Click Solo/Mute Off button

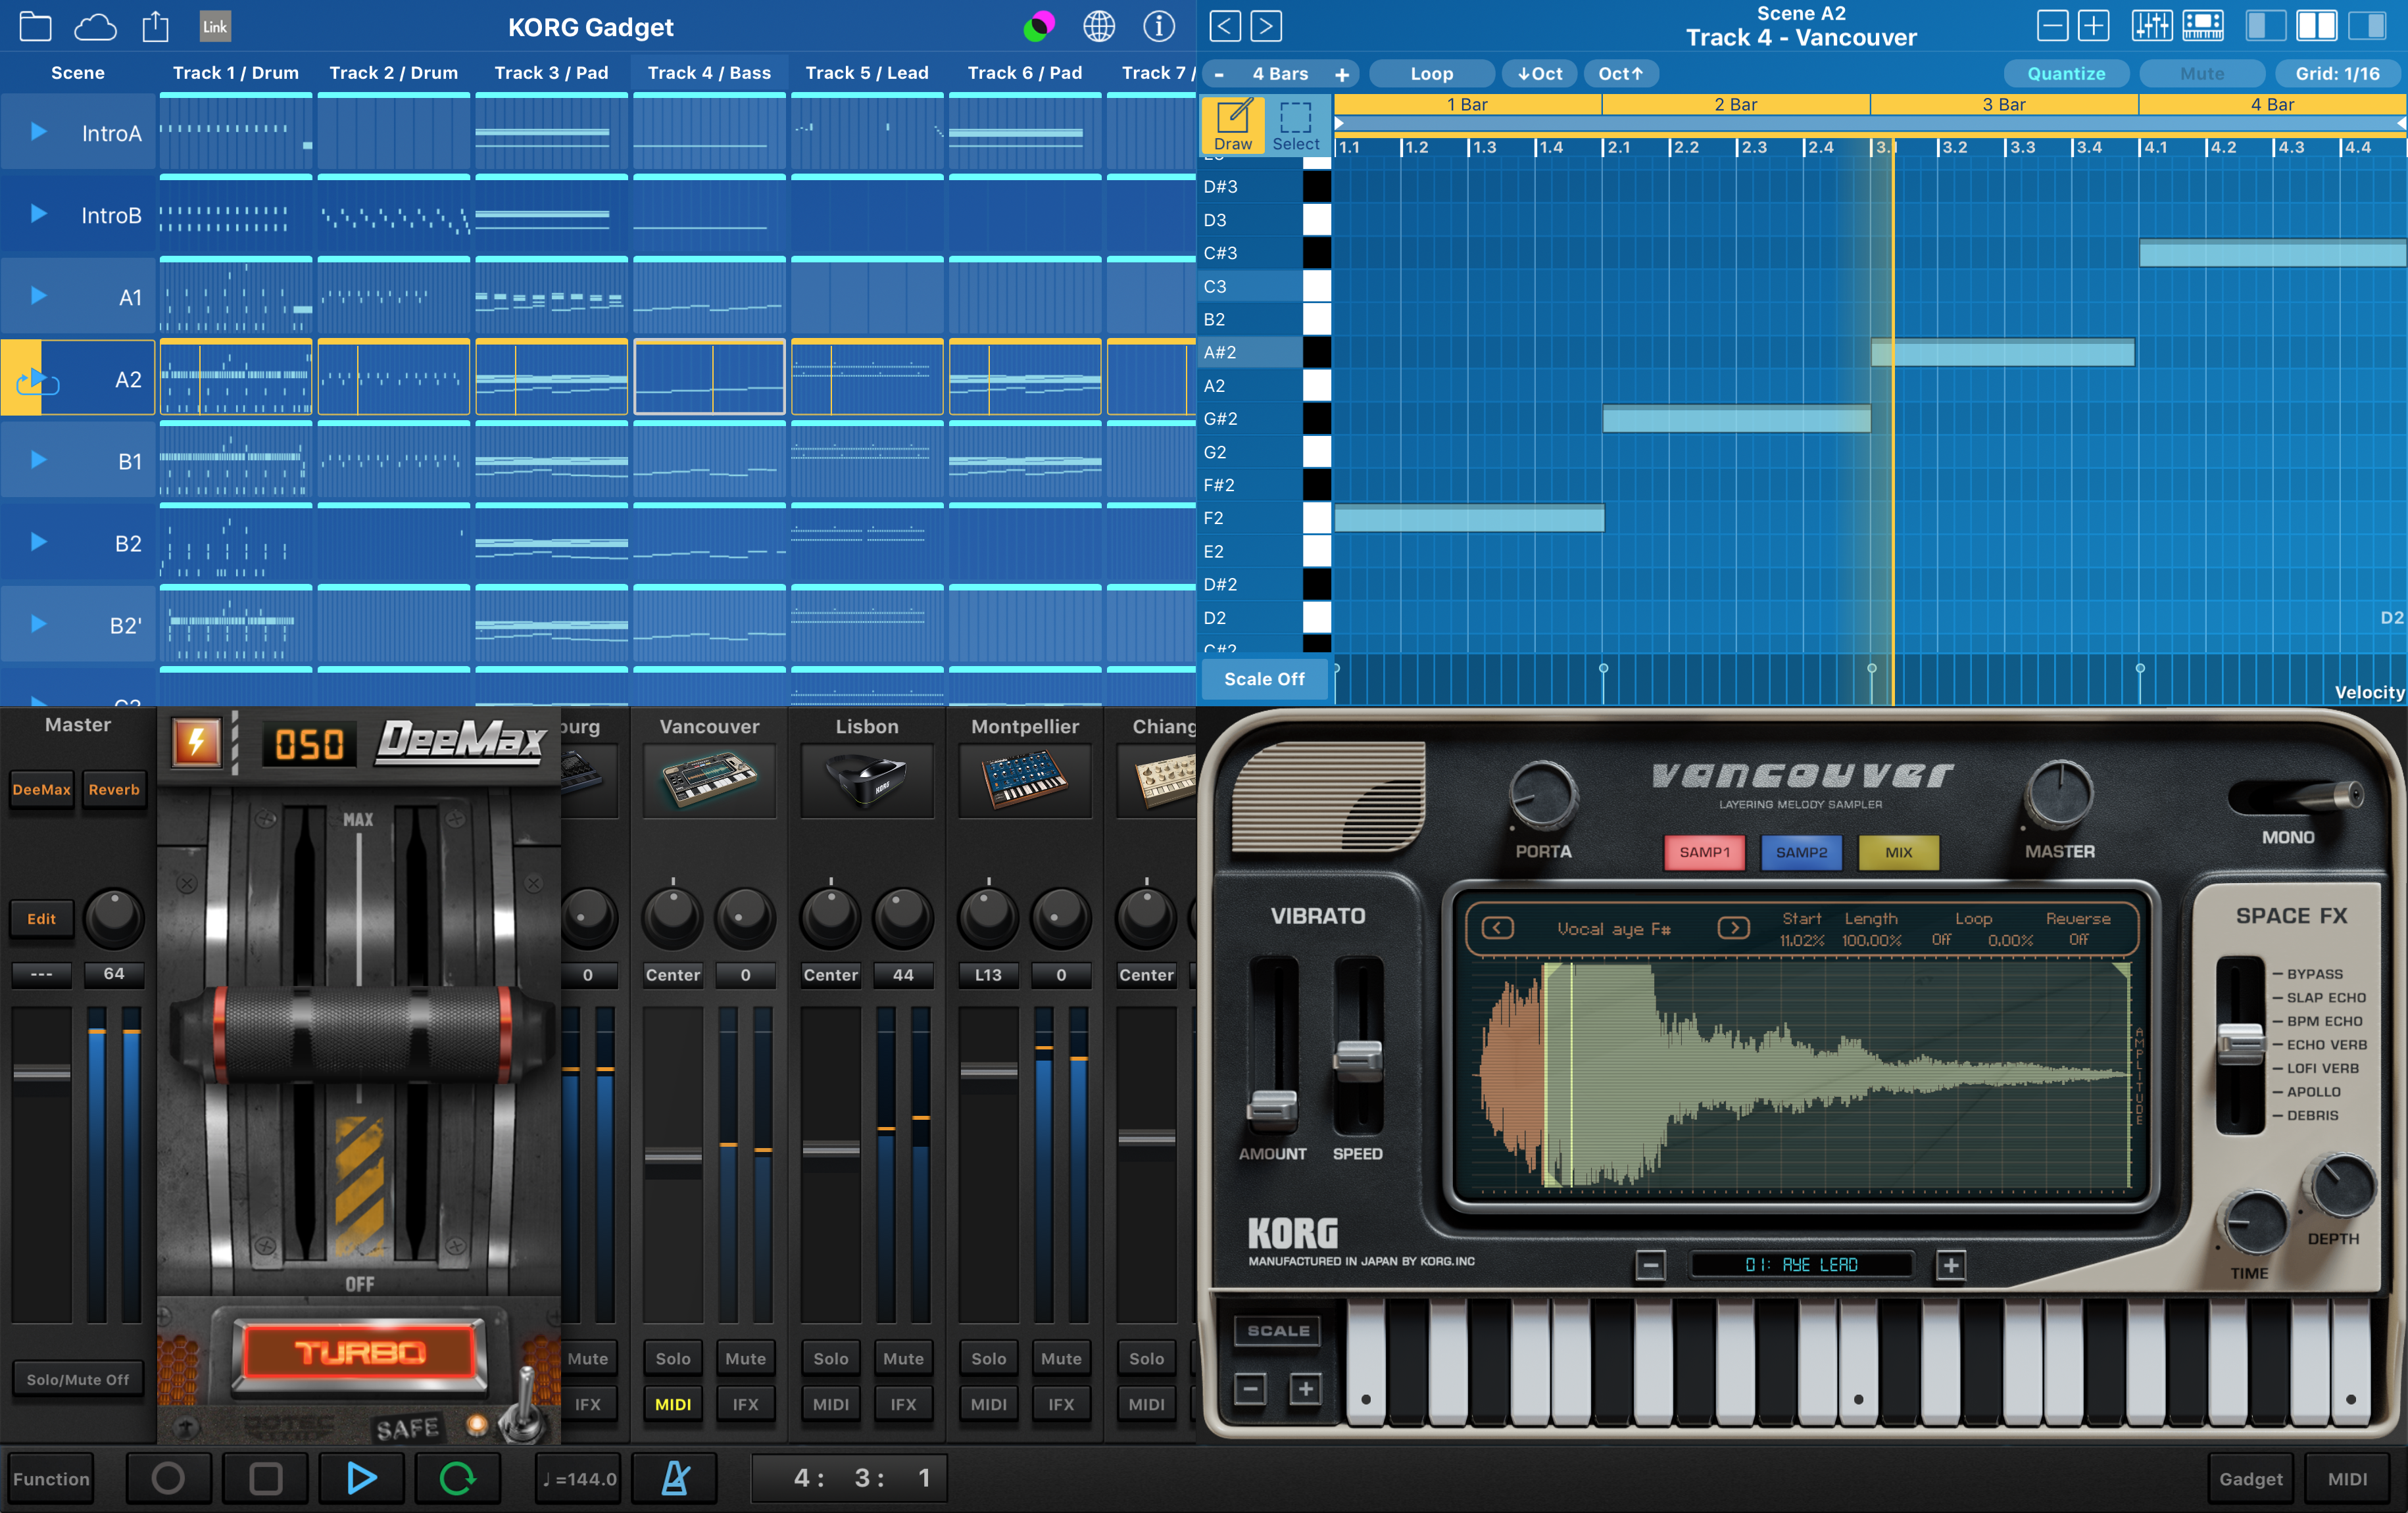[78, 1379]
